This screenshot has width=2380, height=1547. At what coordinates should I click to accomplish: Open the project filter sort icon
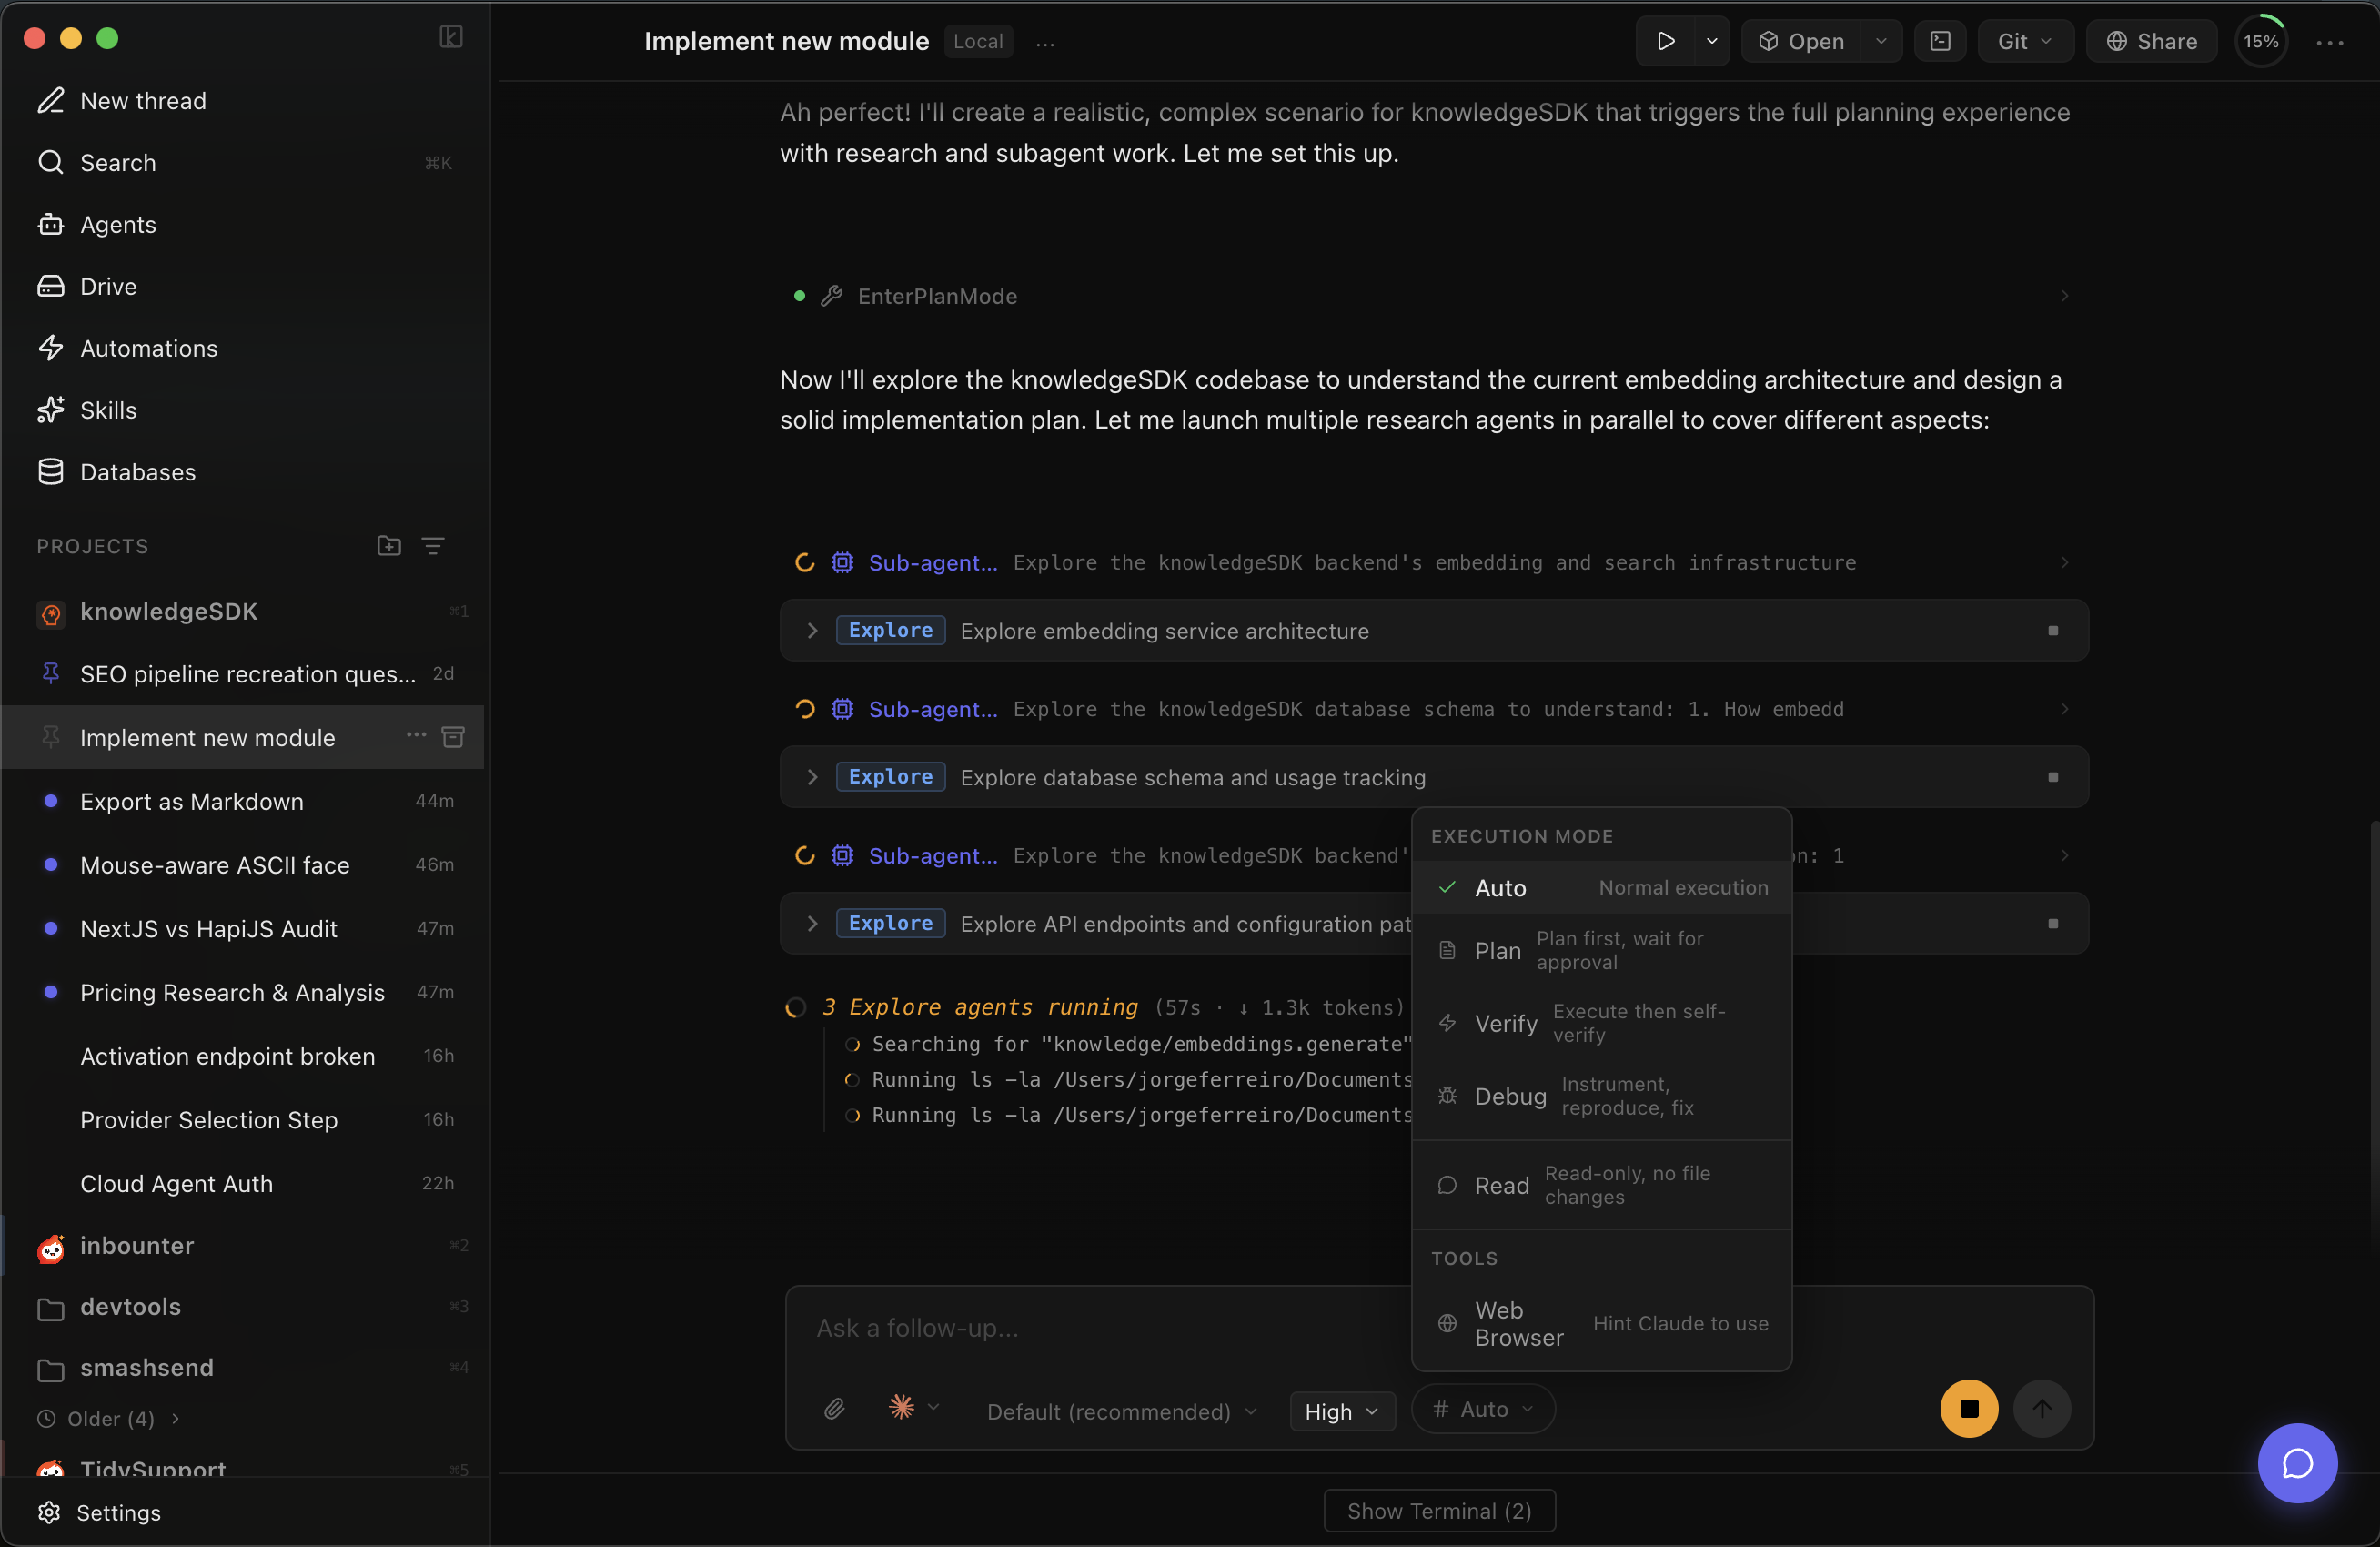point(433,546)
